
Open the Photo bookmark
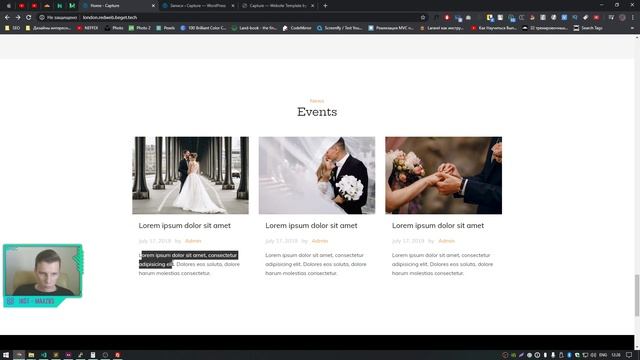pos(114,28)
